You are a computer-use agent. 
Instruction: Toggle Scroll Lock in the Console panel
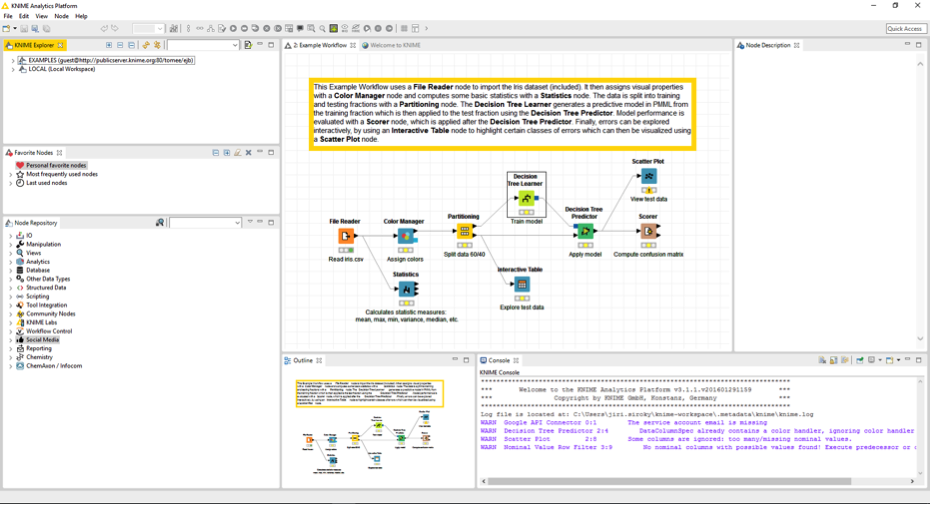point(834,360)
